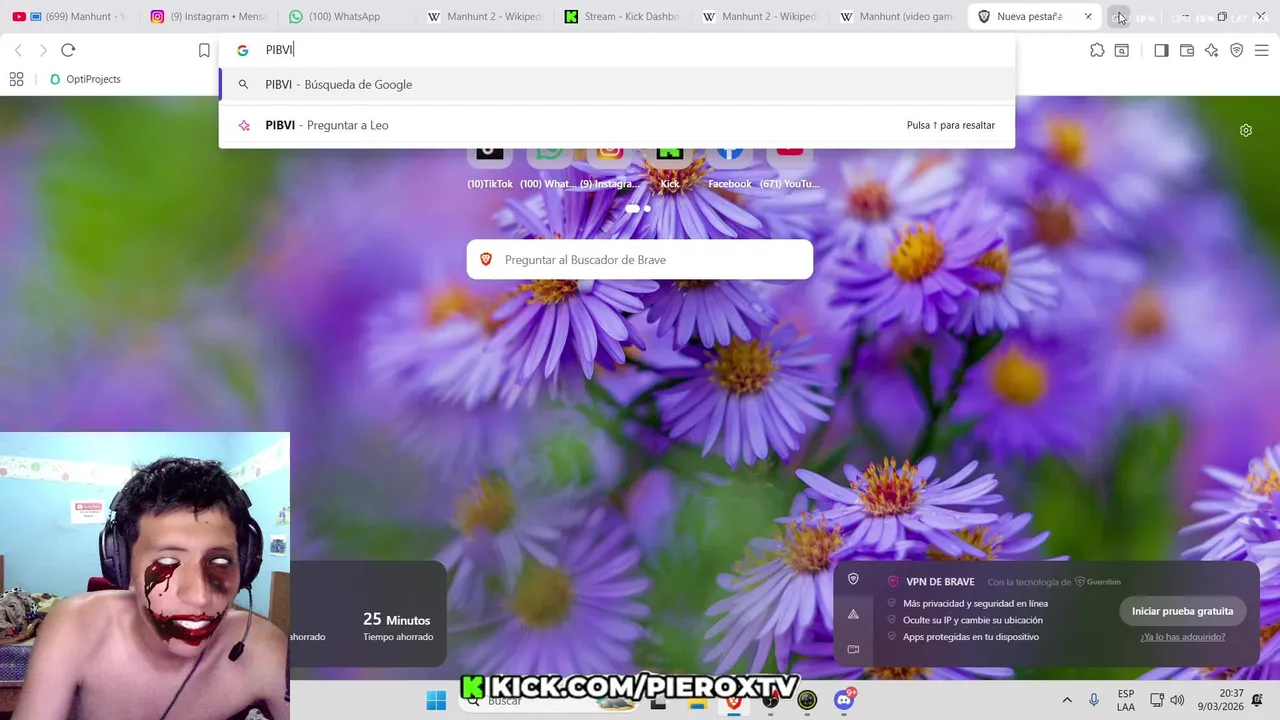Open Discord from the taskbar
Viewport: 1280px width, 720px height.
844,700
